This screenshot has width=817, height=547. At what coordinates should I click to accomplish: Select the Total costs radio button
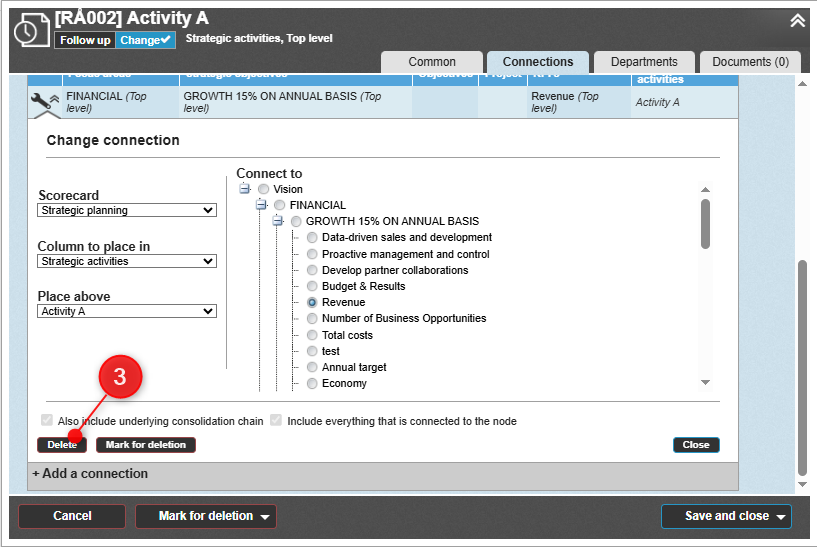point(313,335)
